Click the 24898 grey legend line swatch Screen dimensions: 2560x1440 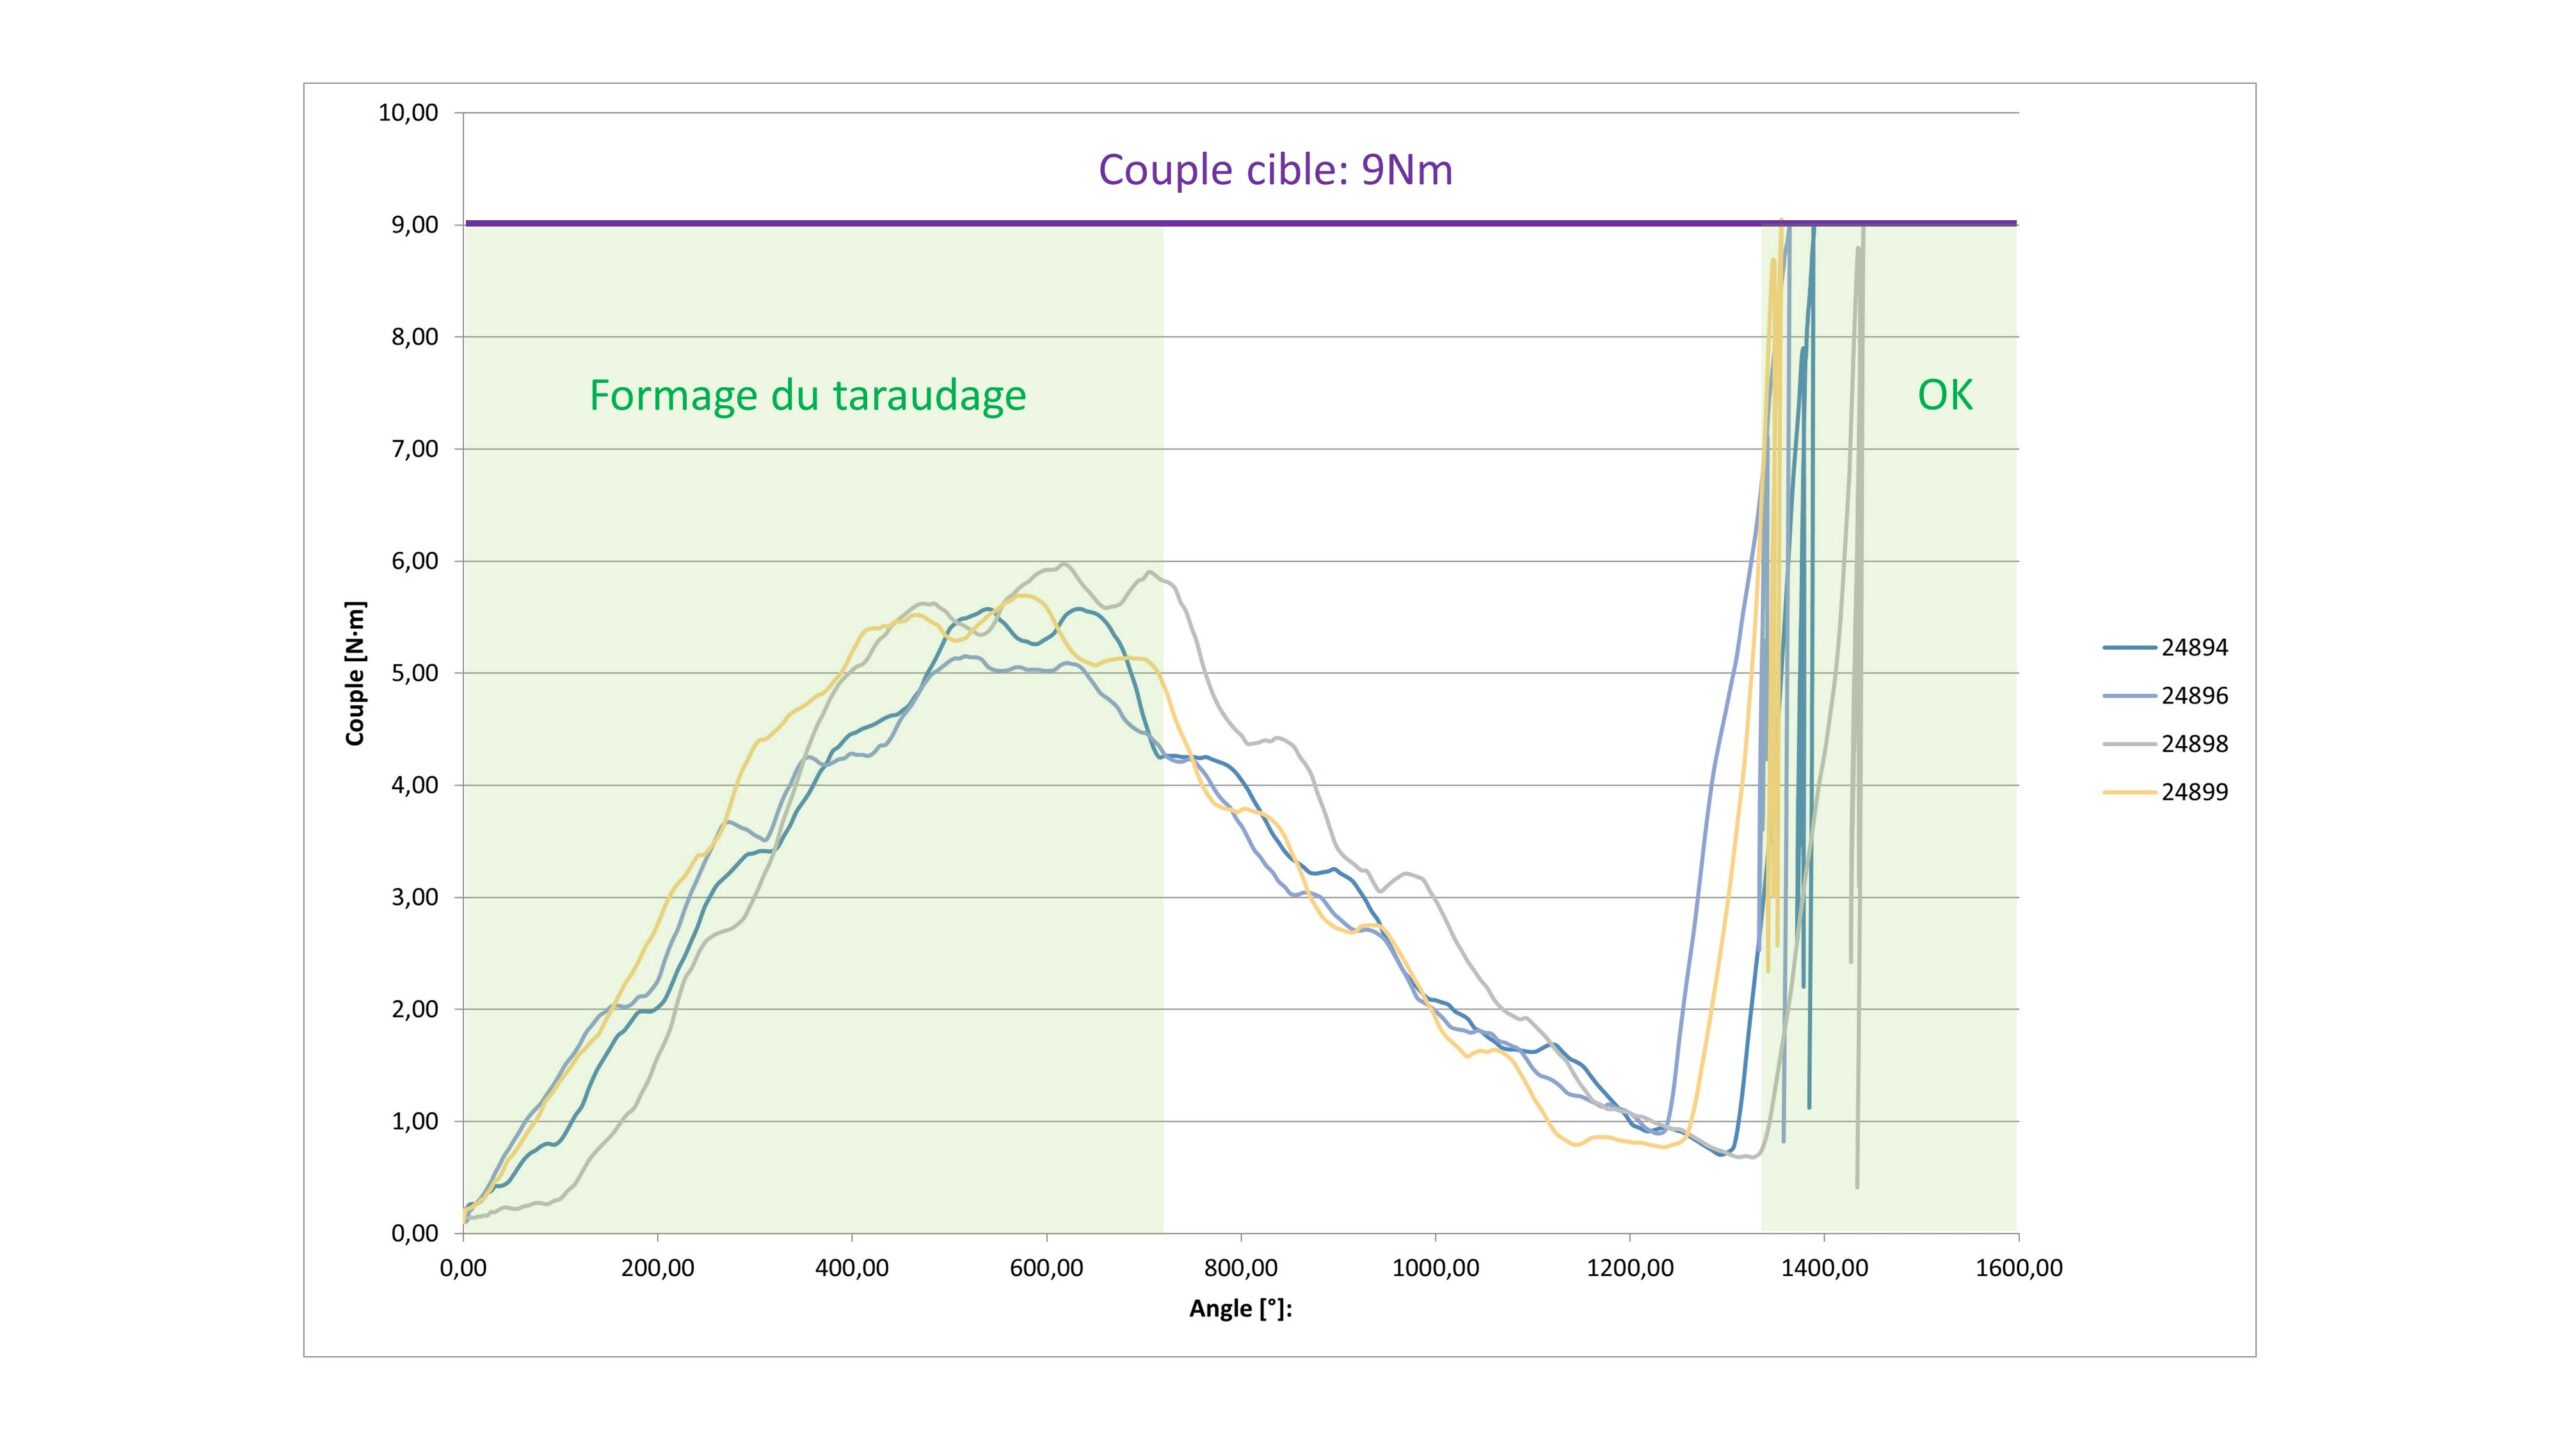click(2129, 744)
